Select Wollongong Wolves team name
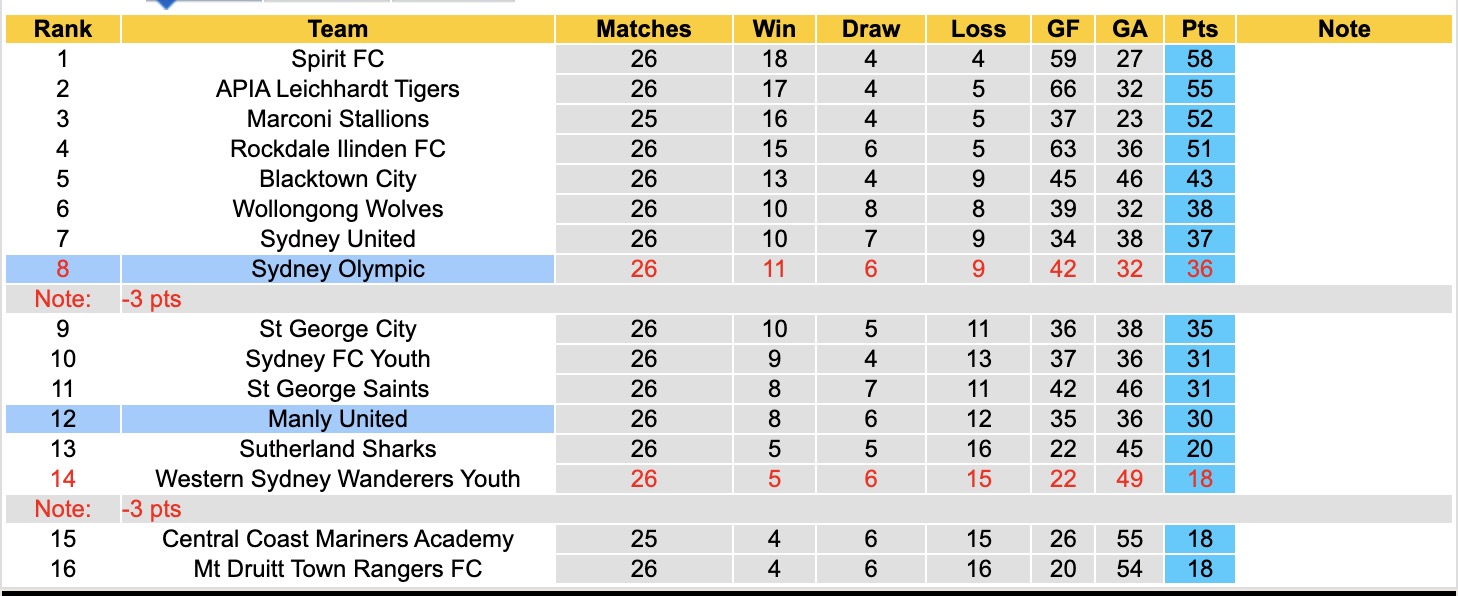The height and width of the screenshot is (596, 1458). click(338, 209)
